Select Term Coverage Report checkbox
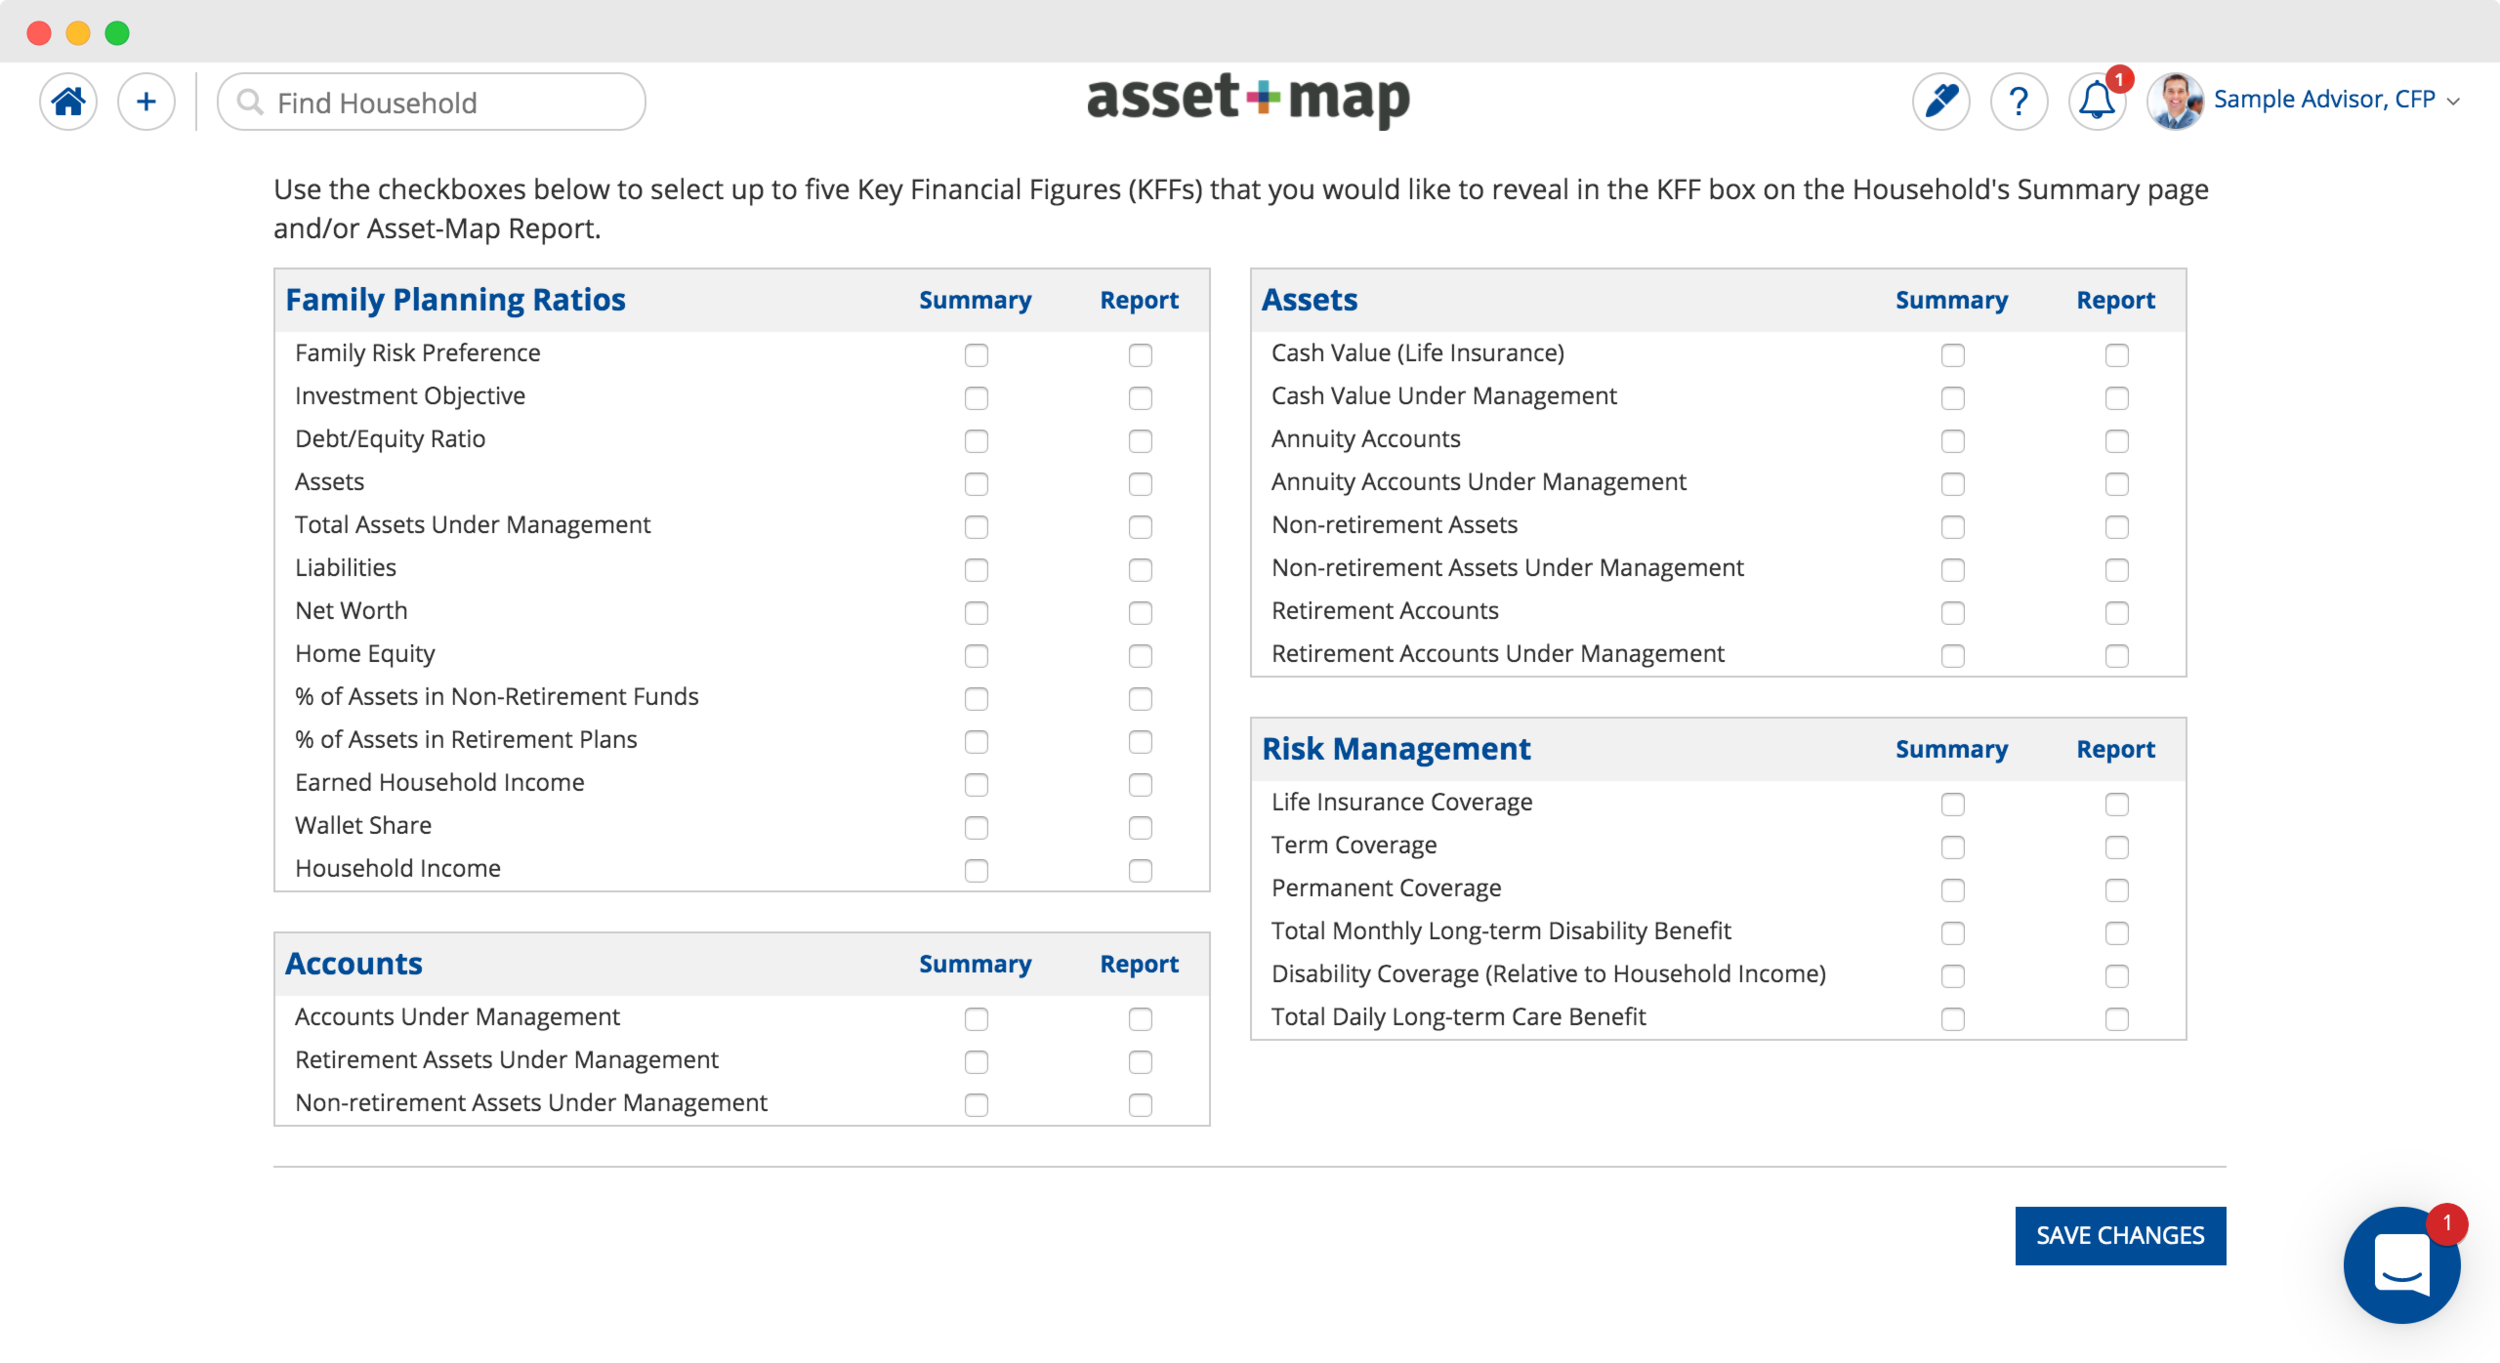 tap(2116, 847)
